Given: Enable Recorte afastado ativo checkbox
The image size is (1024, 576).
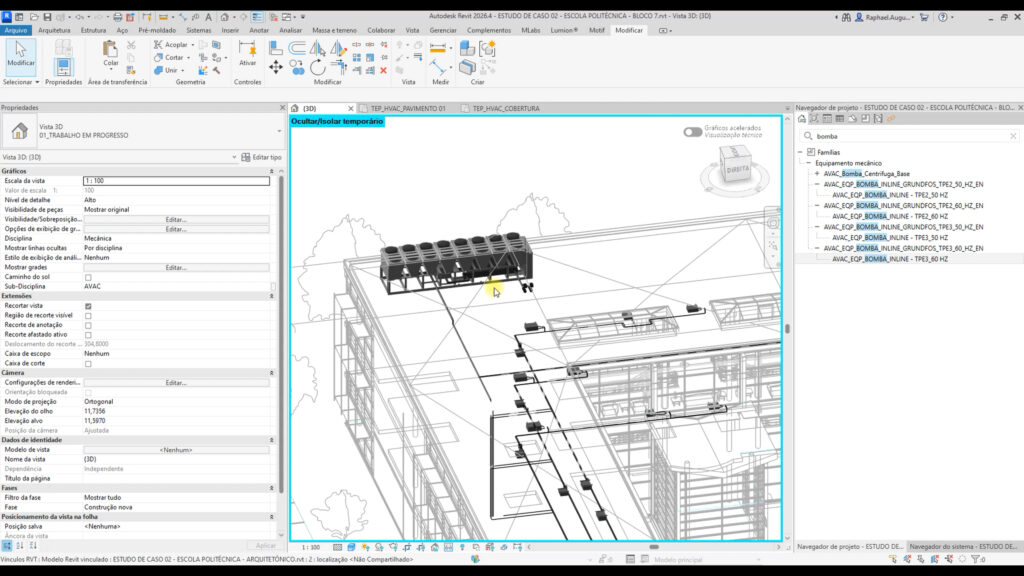Looking at the screenshot, I should pyautogui.click(x=88, y=335).
